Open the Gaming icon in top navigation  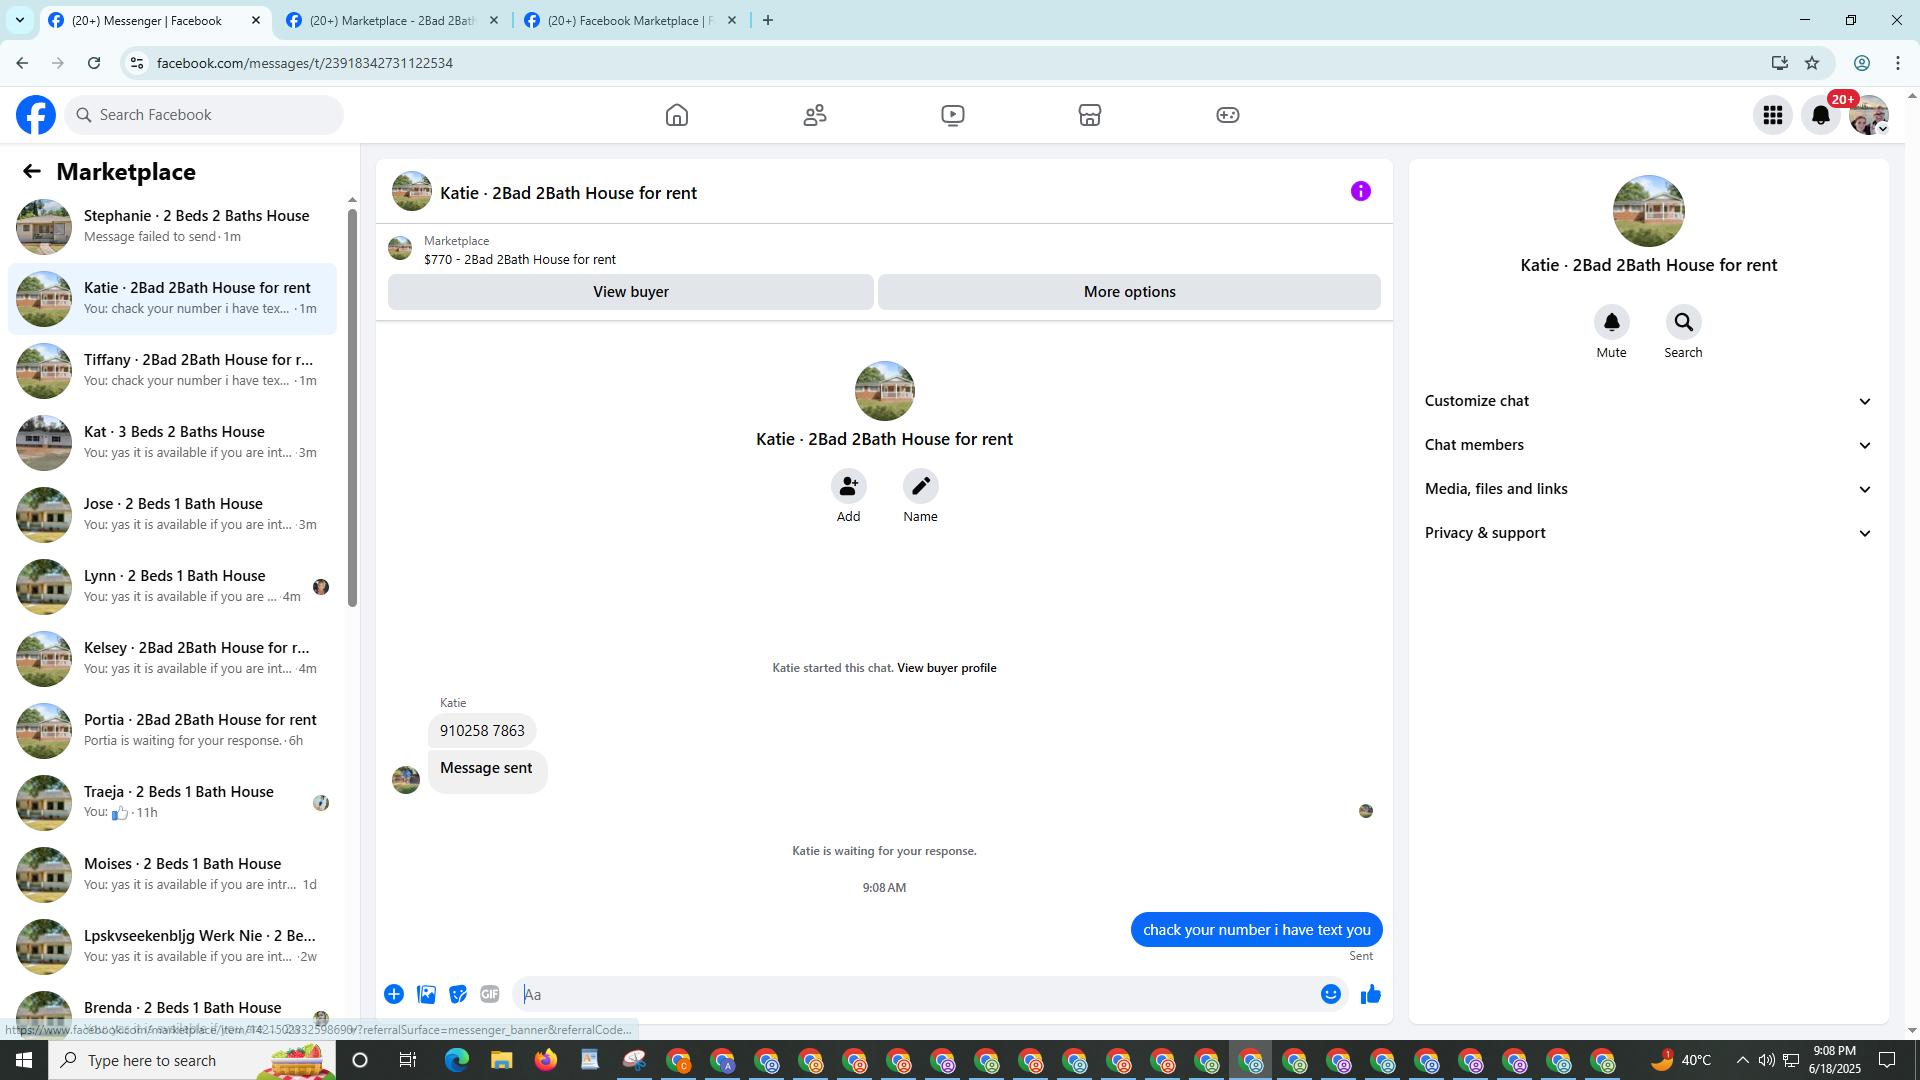(1228, 115)
